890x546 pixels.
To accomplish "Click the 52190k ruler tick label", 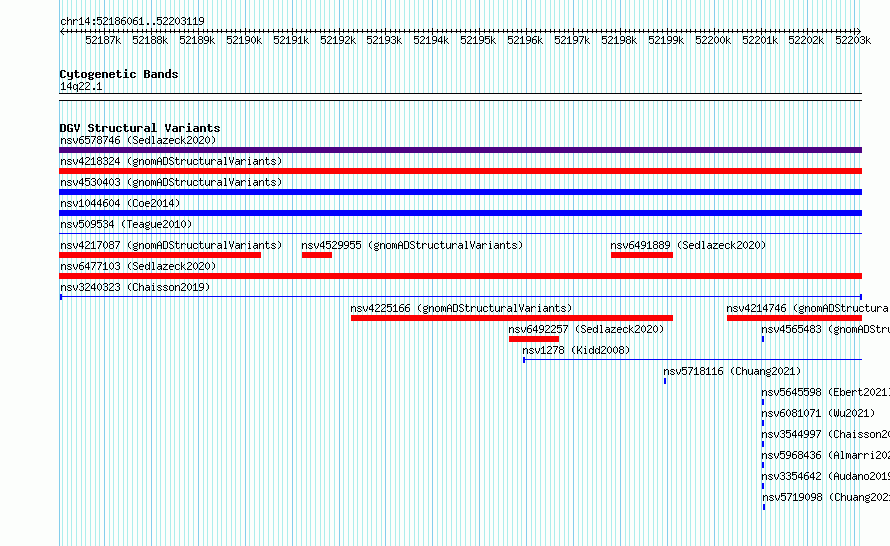I will pyautogui.click(x=244, y=40).
